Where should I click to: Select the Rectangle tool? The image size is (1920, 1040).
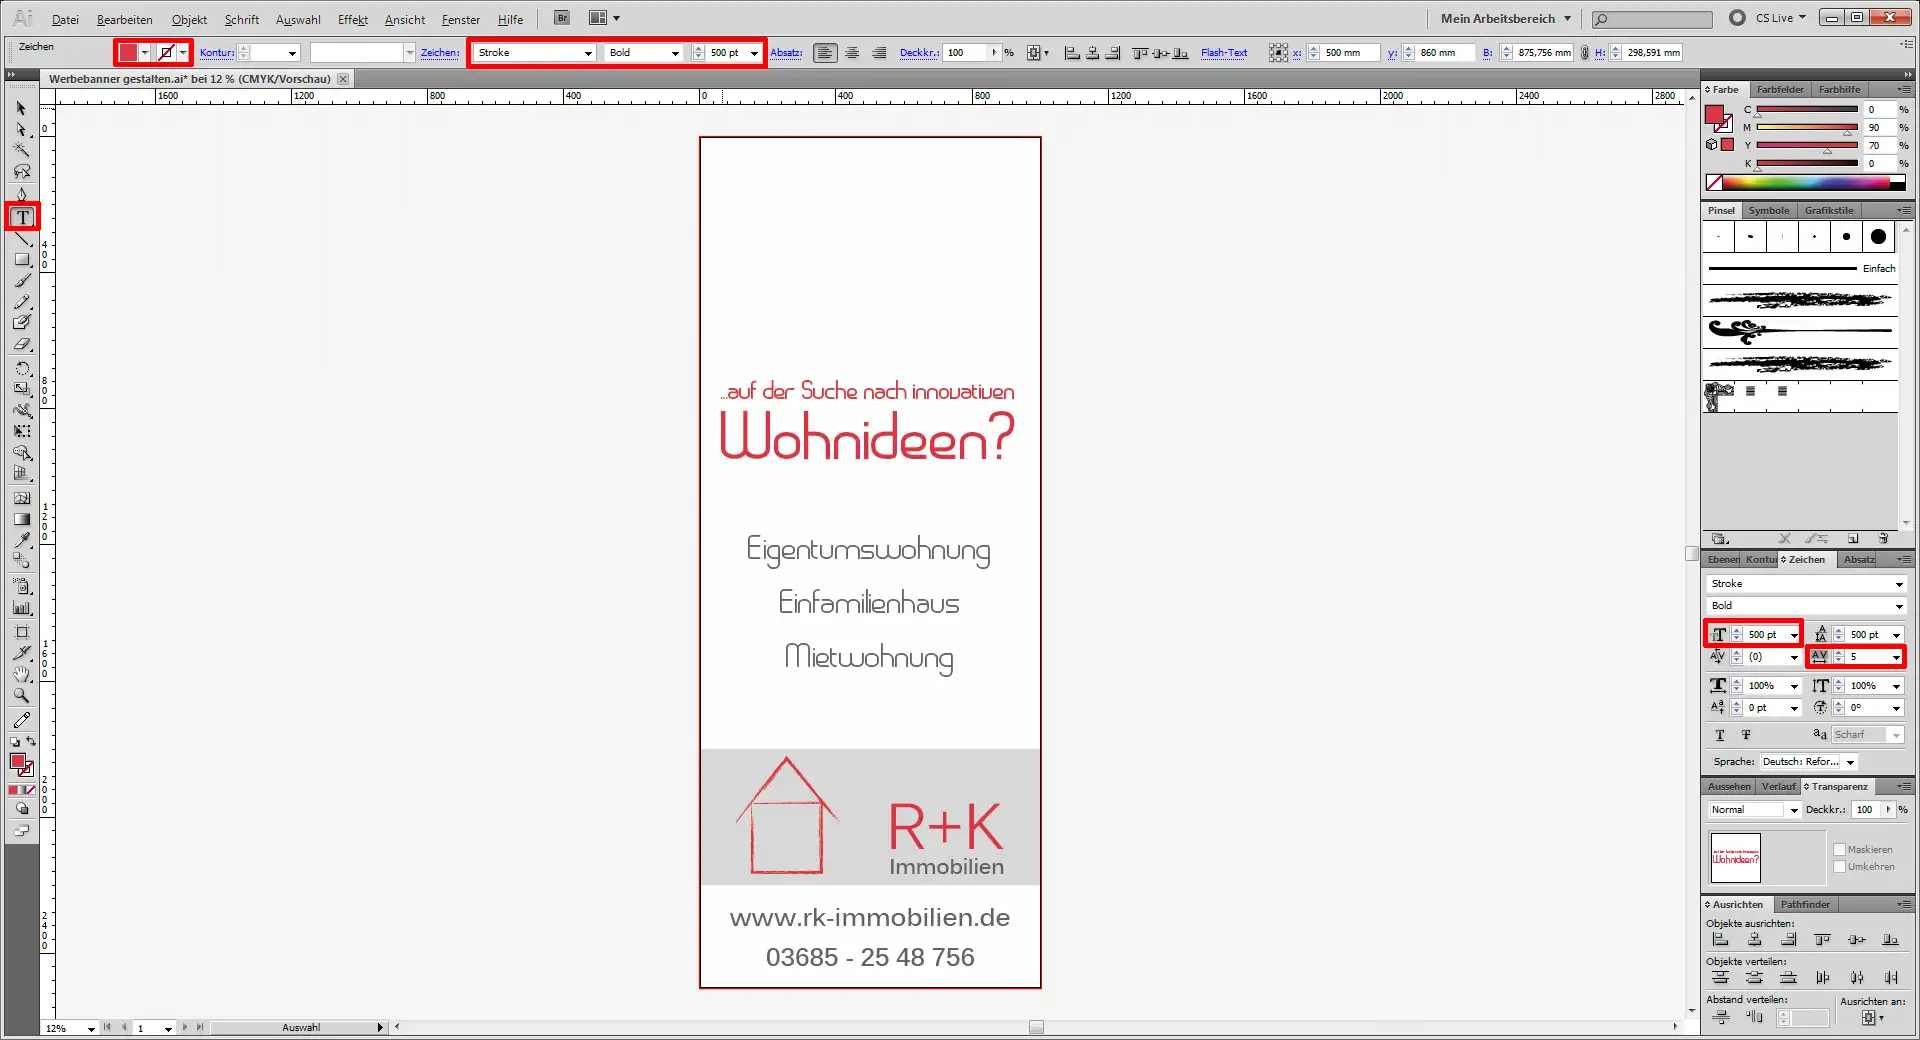[22, 260]
